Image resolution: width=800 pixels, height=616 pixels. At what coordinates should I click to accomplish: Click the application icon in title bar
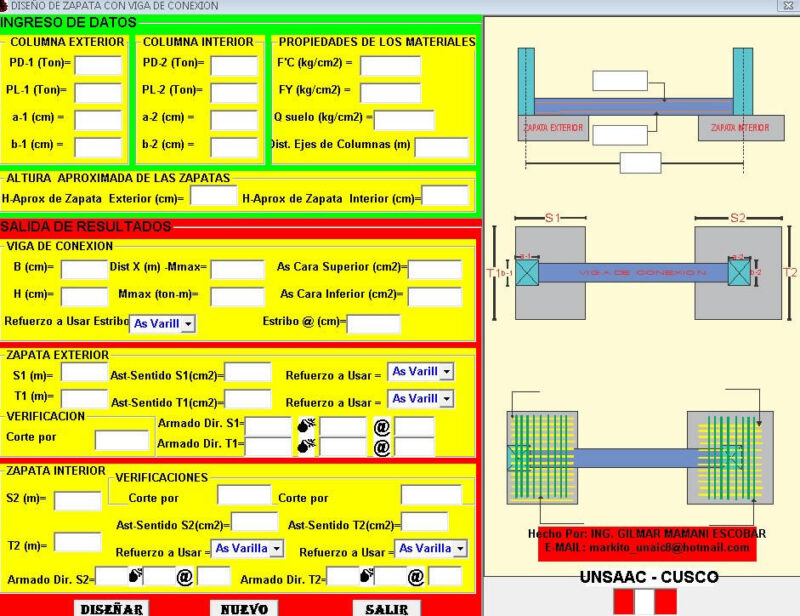click(x=3, y=6)
